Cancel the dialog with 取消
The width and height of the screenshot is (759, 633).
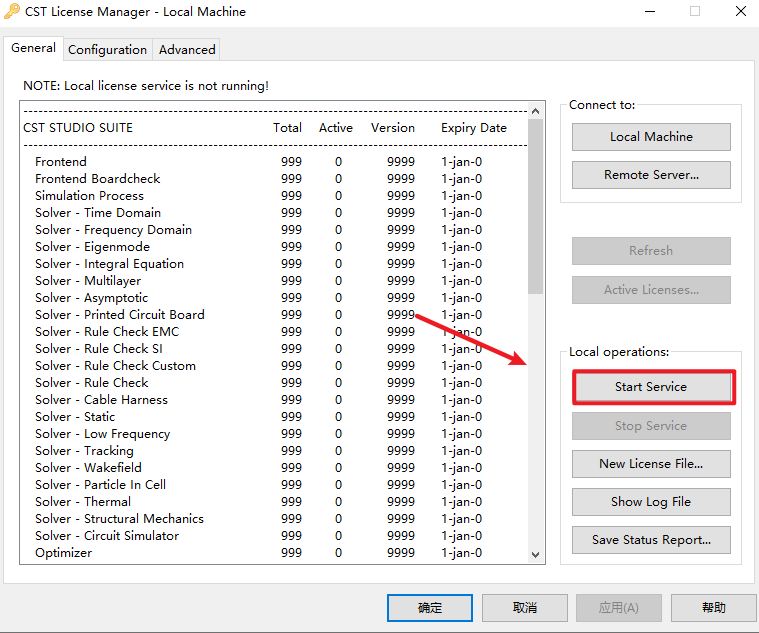(524, 607)
